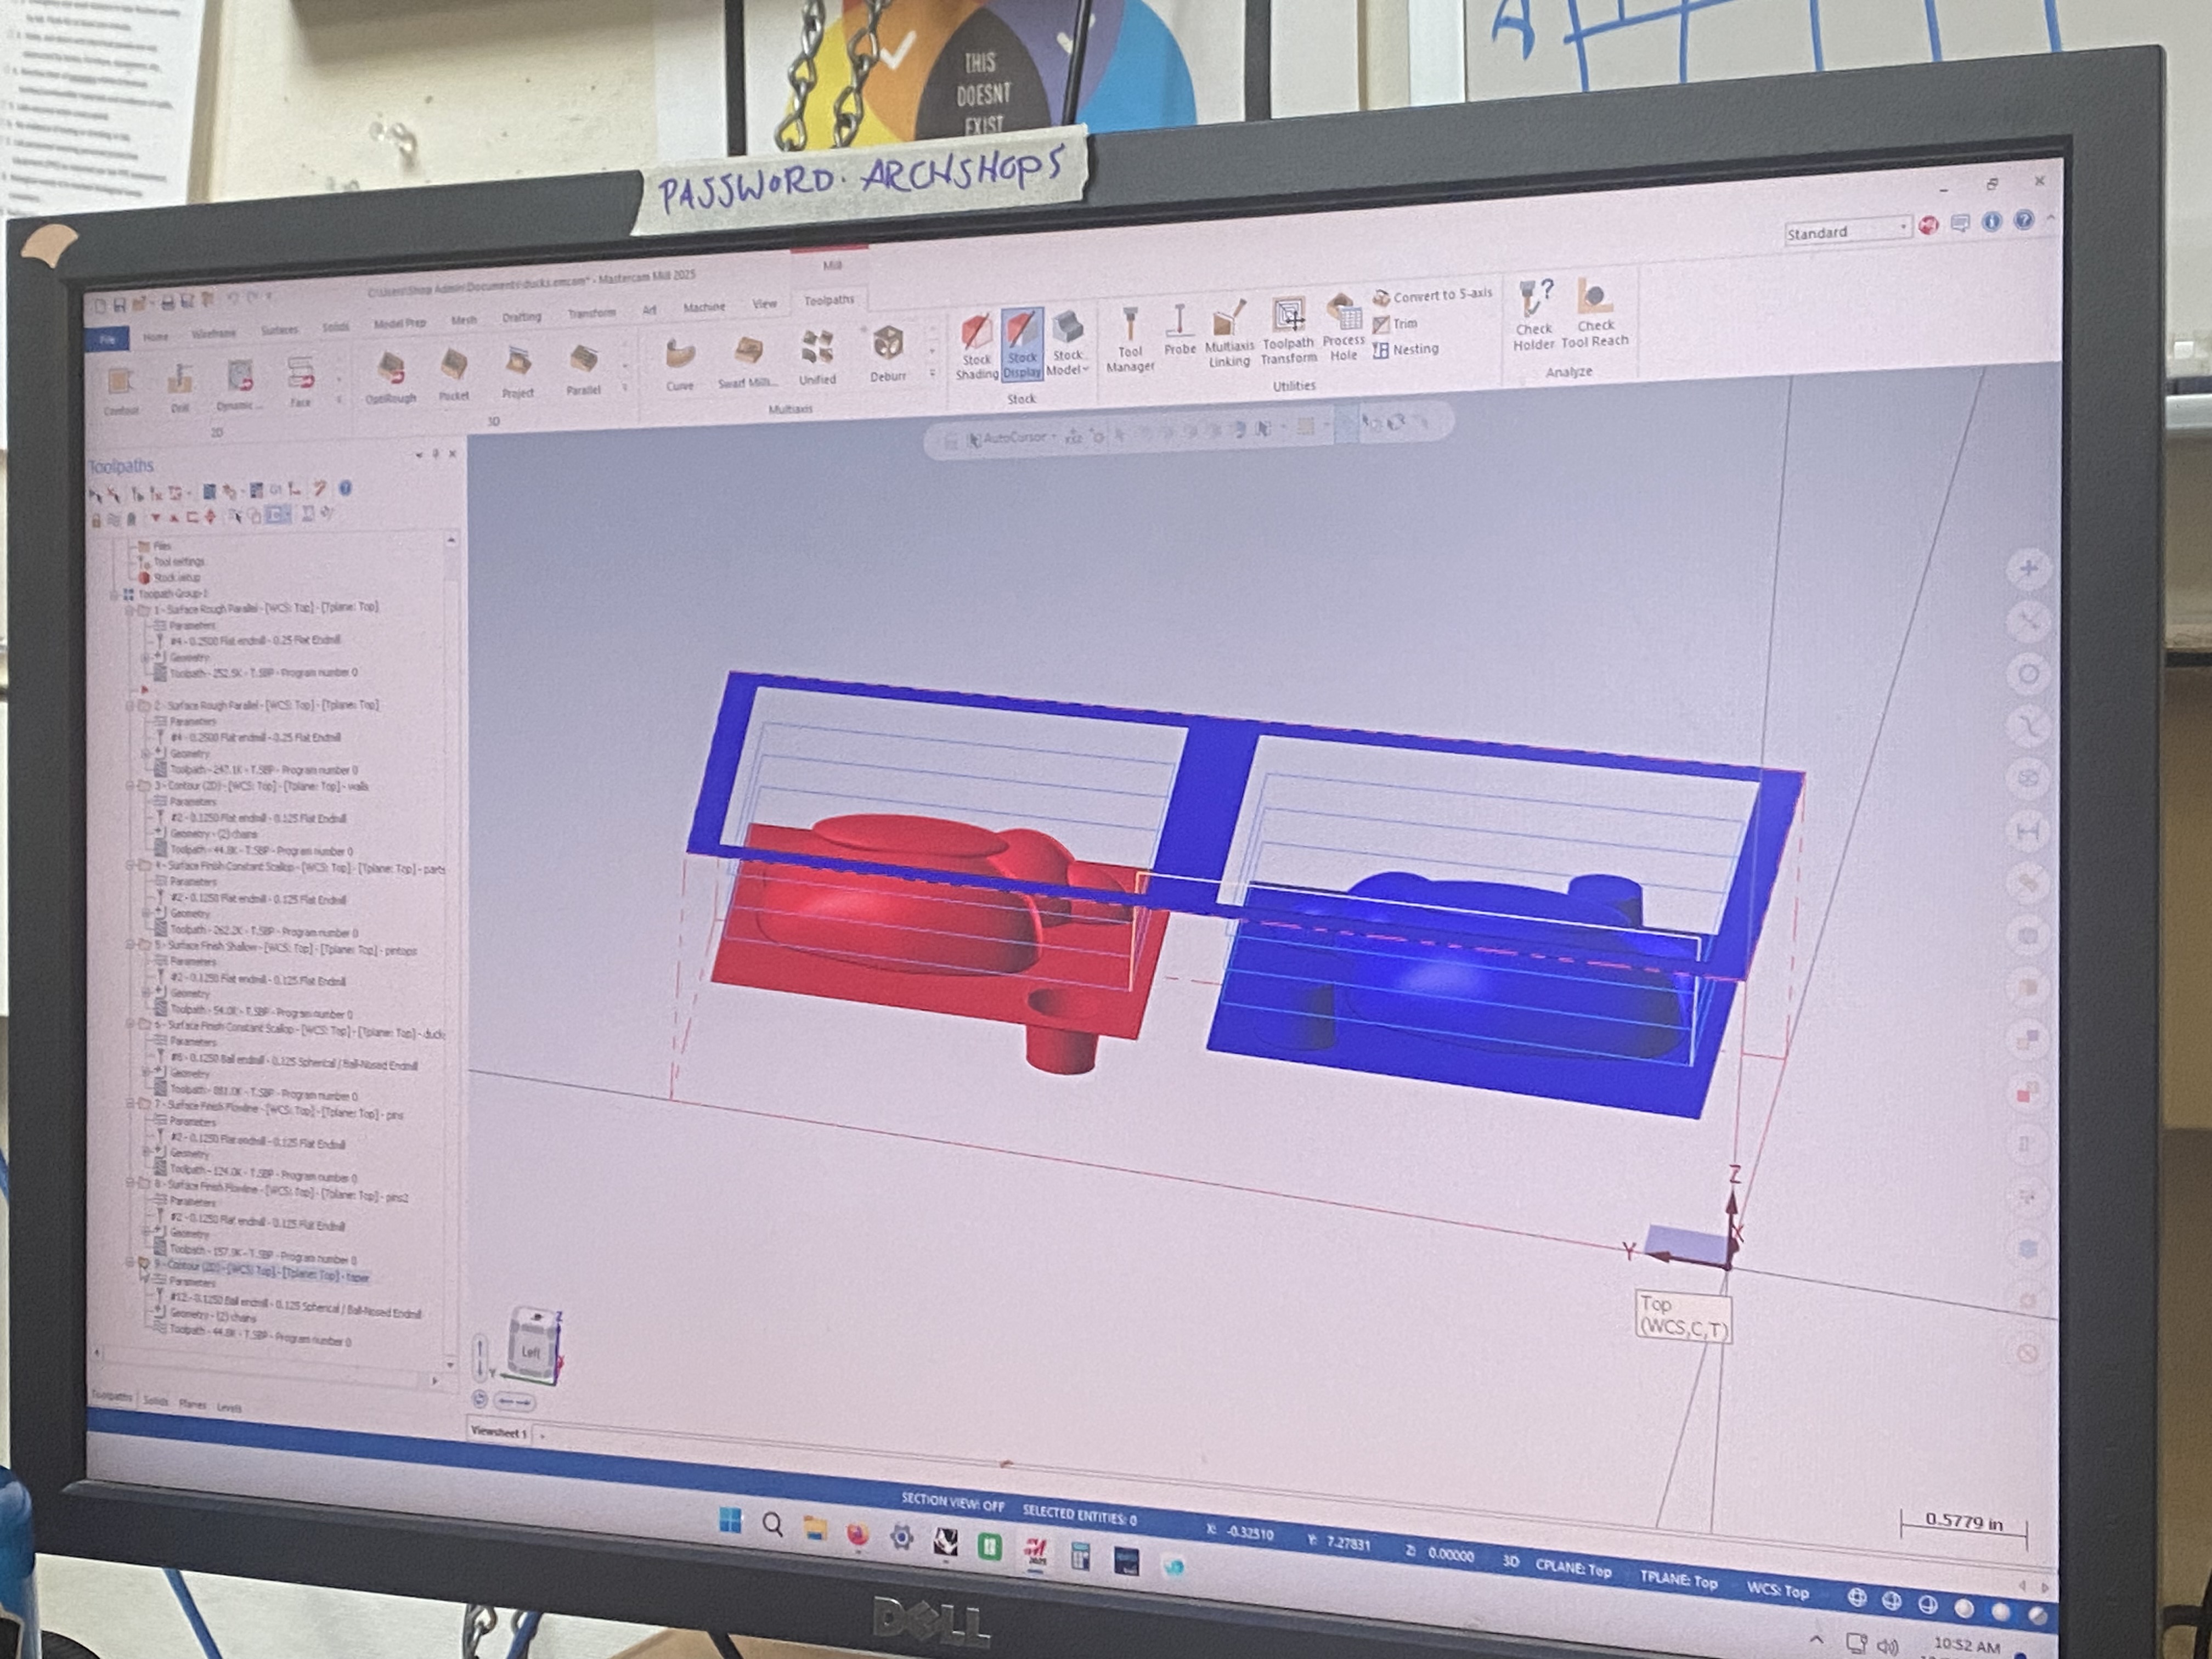Switch to the Home ribbon tab
2212x1659 pixels.
tap(155, 337)
